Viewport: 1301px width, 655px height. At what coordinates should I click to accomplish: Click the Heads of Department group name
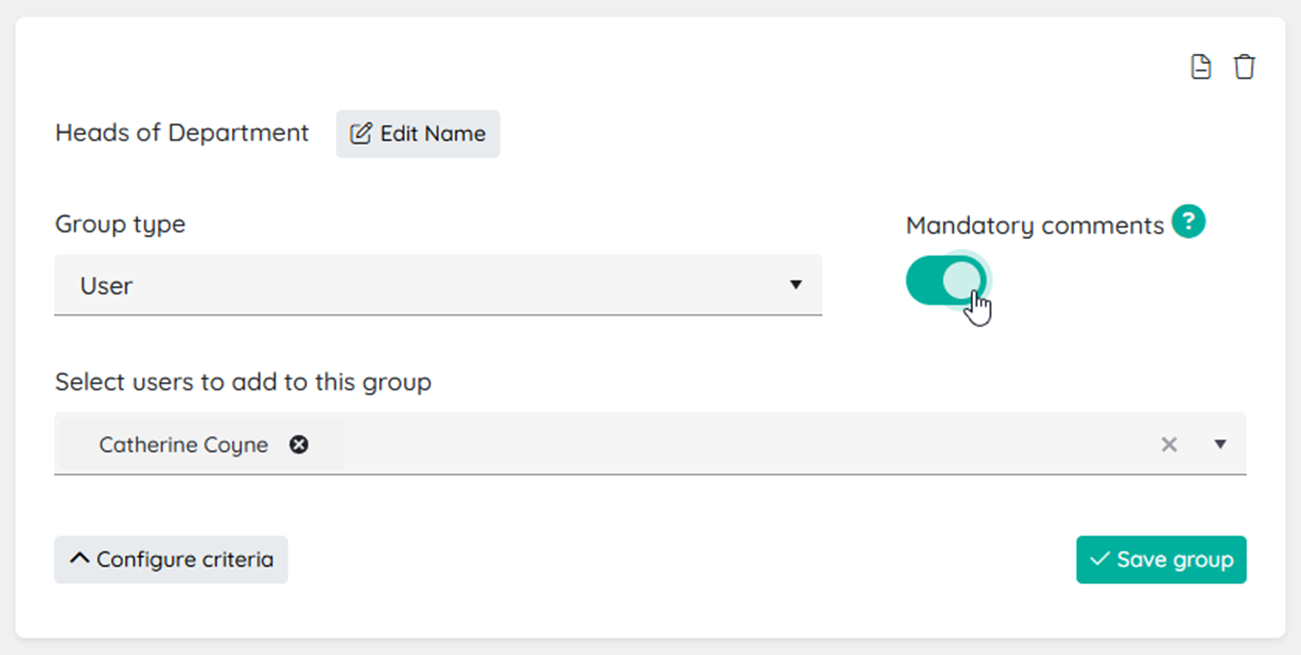[182, 133]
